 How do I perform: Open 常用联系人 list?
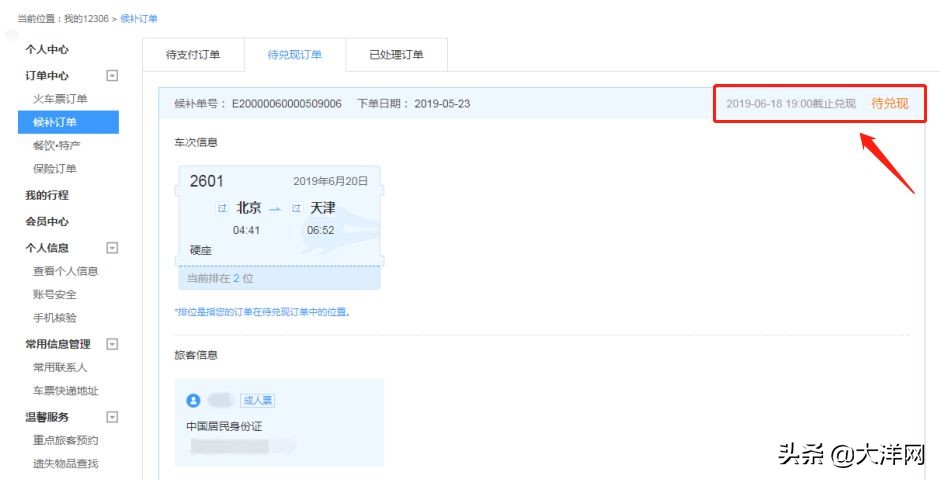coord(60,367)
